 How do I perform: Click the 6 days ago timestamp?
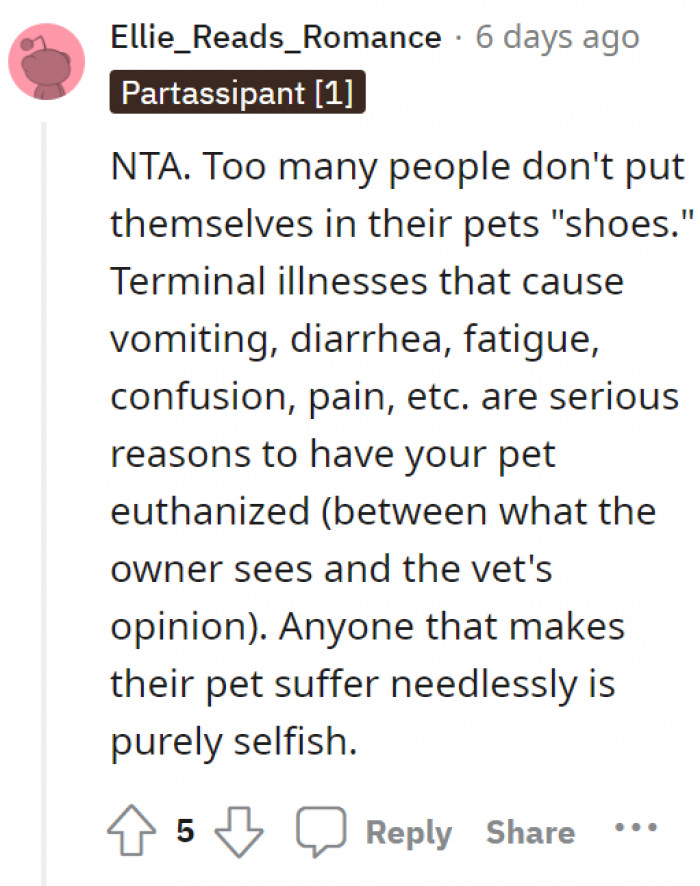556,36
